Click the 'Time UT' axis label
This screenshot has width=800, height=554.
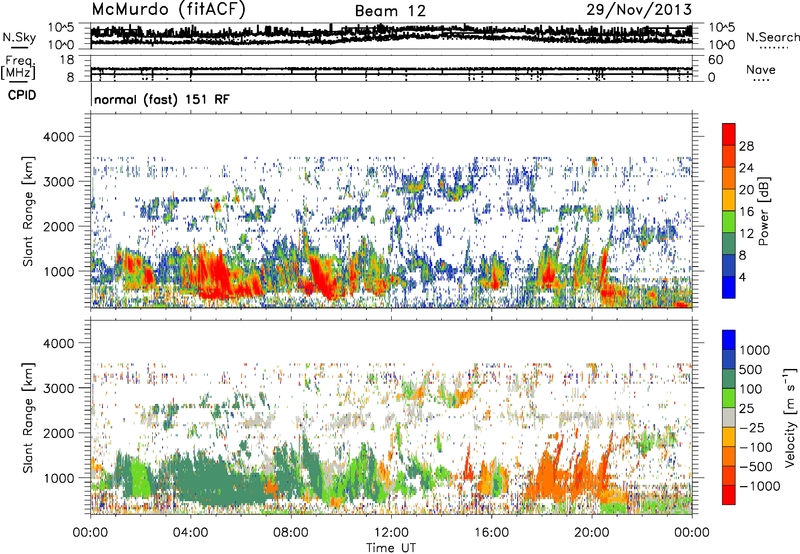[391, 547]
